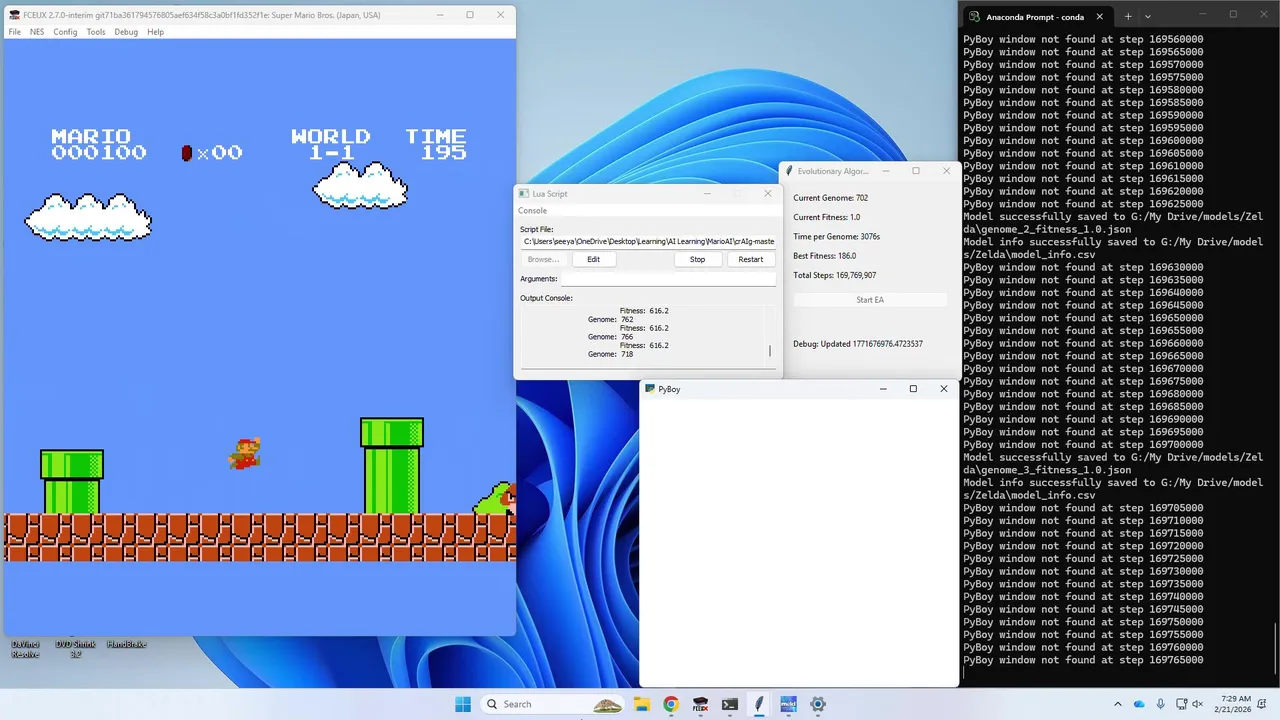The height and width of the screenshot is (720, 1280).
Task: Maximize the PyBoy window
Action: click(913, 389)
